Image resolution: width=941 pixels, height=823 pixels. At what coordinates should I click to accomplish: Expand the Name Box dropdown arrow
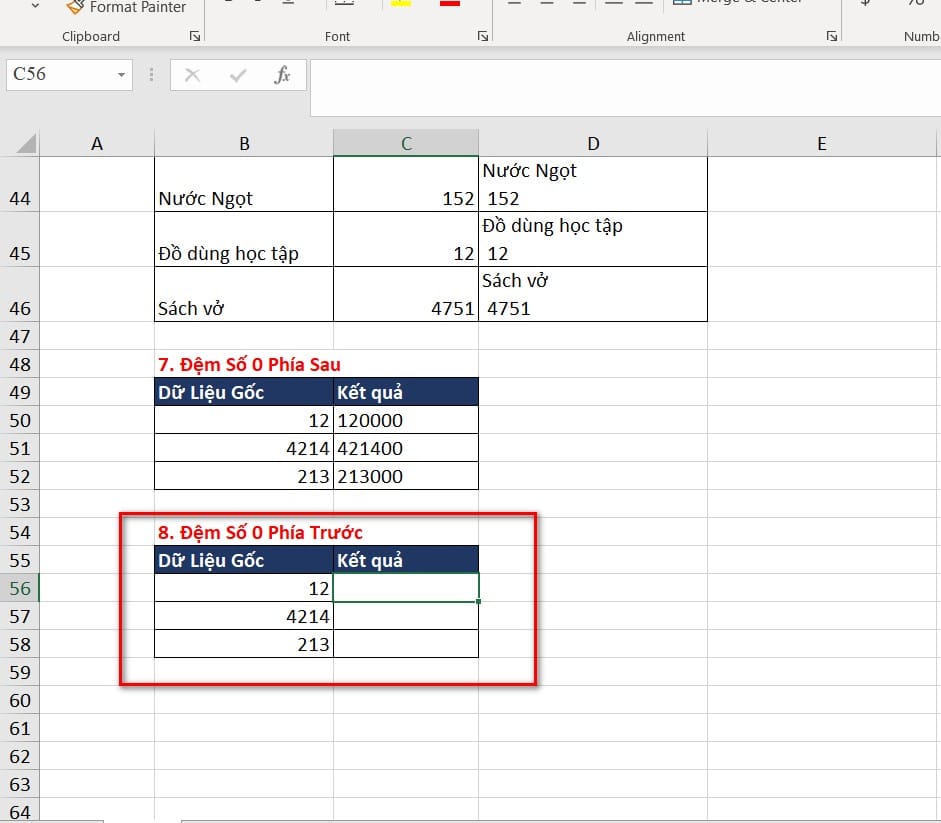tap(121, 75)
